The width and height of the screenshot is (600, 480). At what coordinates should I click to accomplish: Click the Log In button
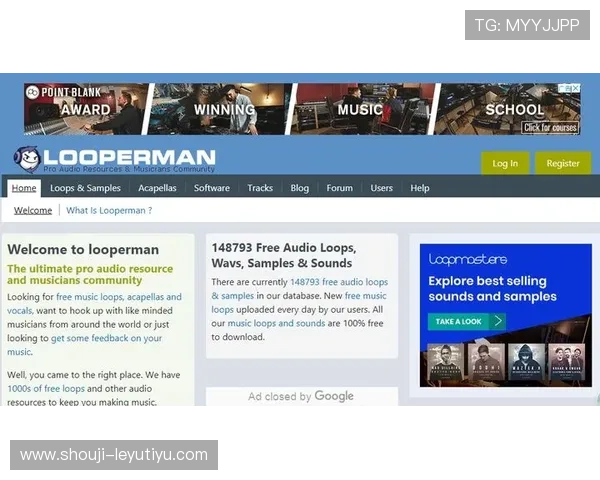[505, 163]
